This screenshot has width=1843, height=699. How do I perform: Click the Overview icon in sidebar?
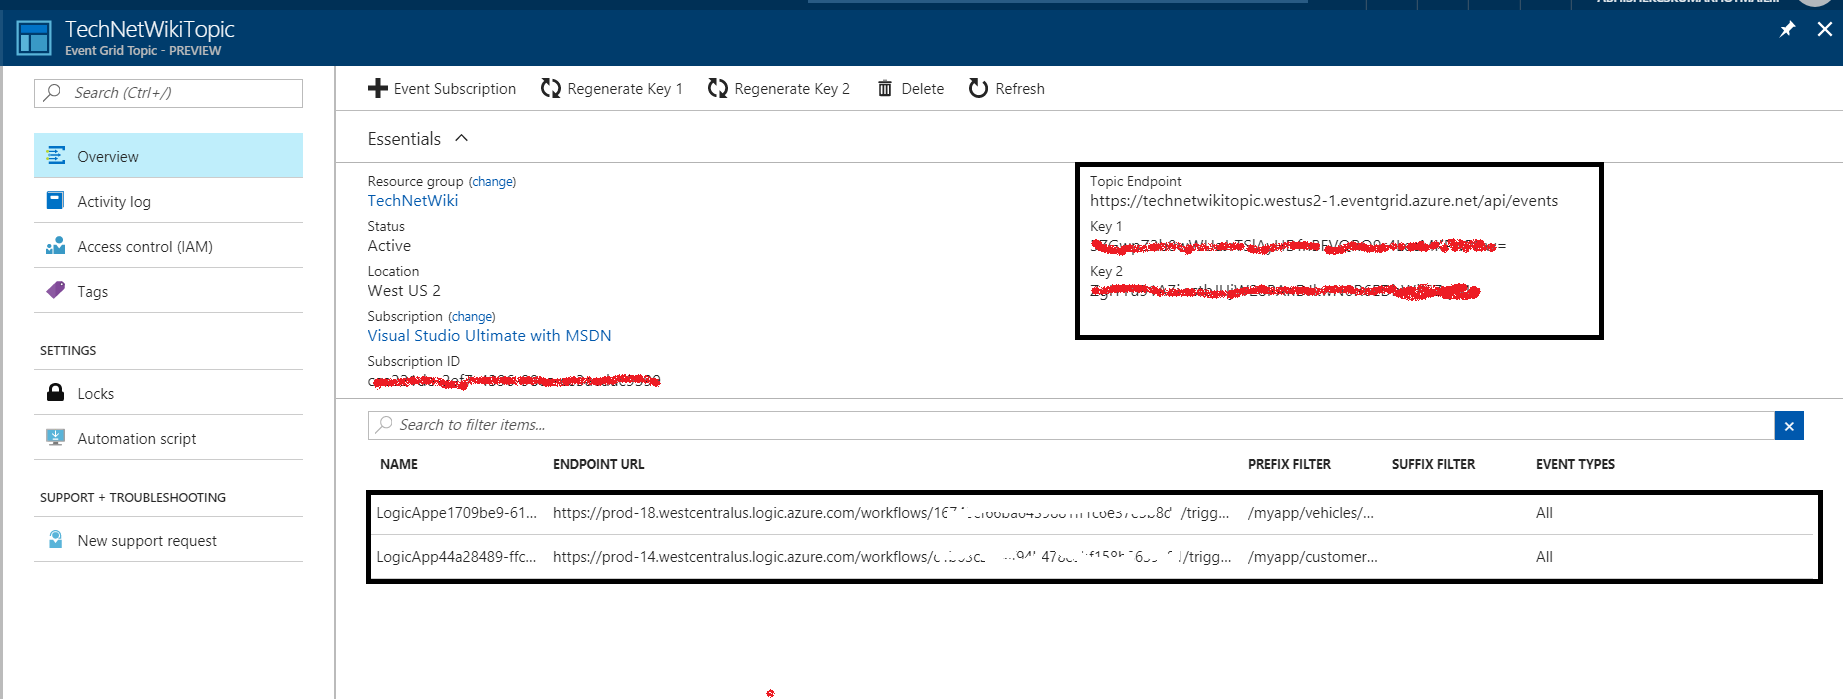(56, 156)
